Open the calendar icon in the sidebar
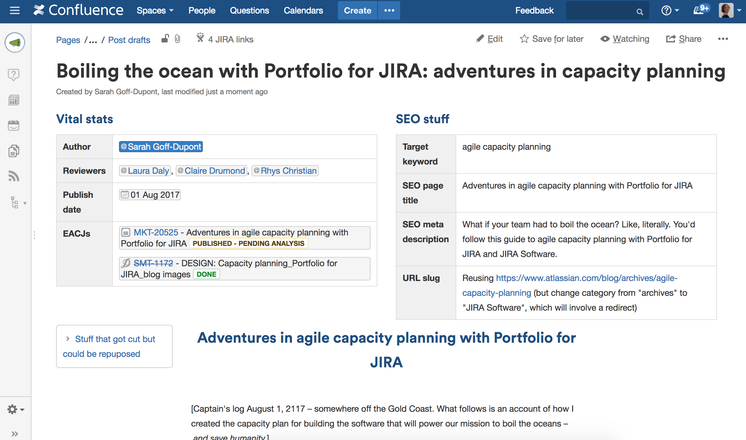Image resolution: width=746 pixels, height=440 pixels. [x=14, y=126]
